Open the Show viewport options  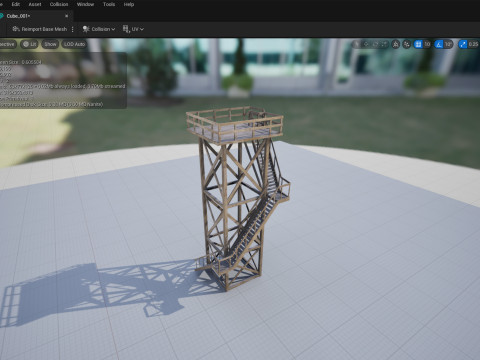(50, 44)
